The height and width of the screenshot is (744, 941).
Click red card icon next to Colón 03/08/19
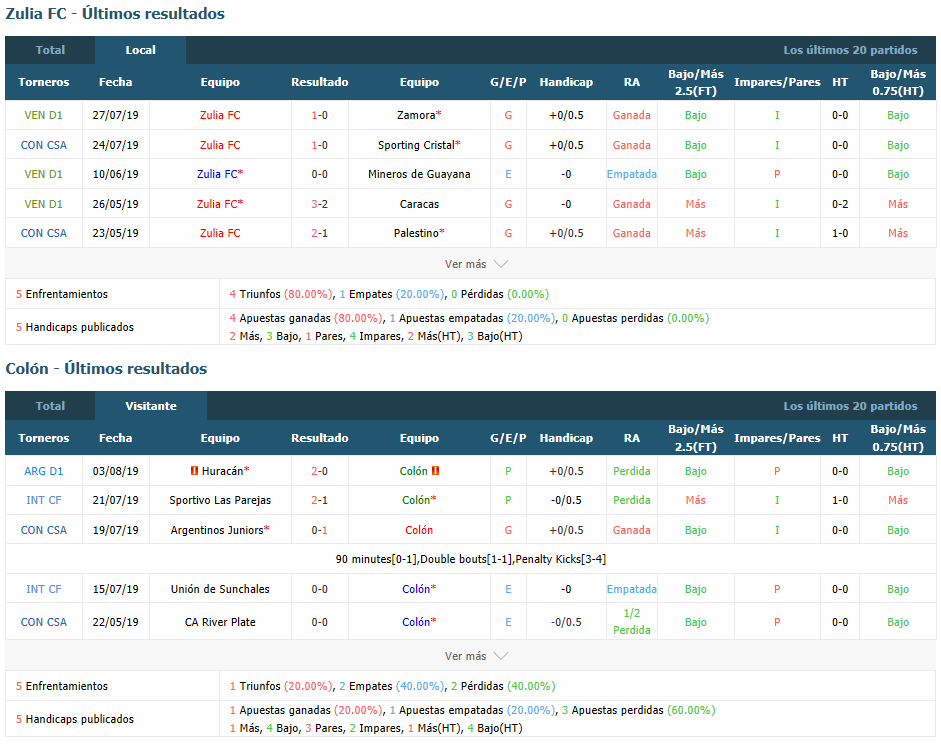coord(436,471)
